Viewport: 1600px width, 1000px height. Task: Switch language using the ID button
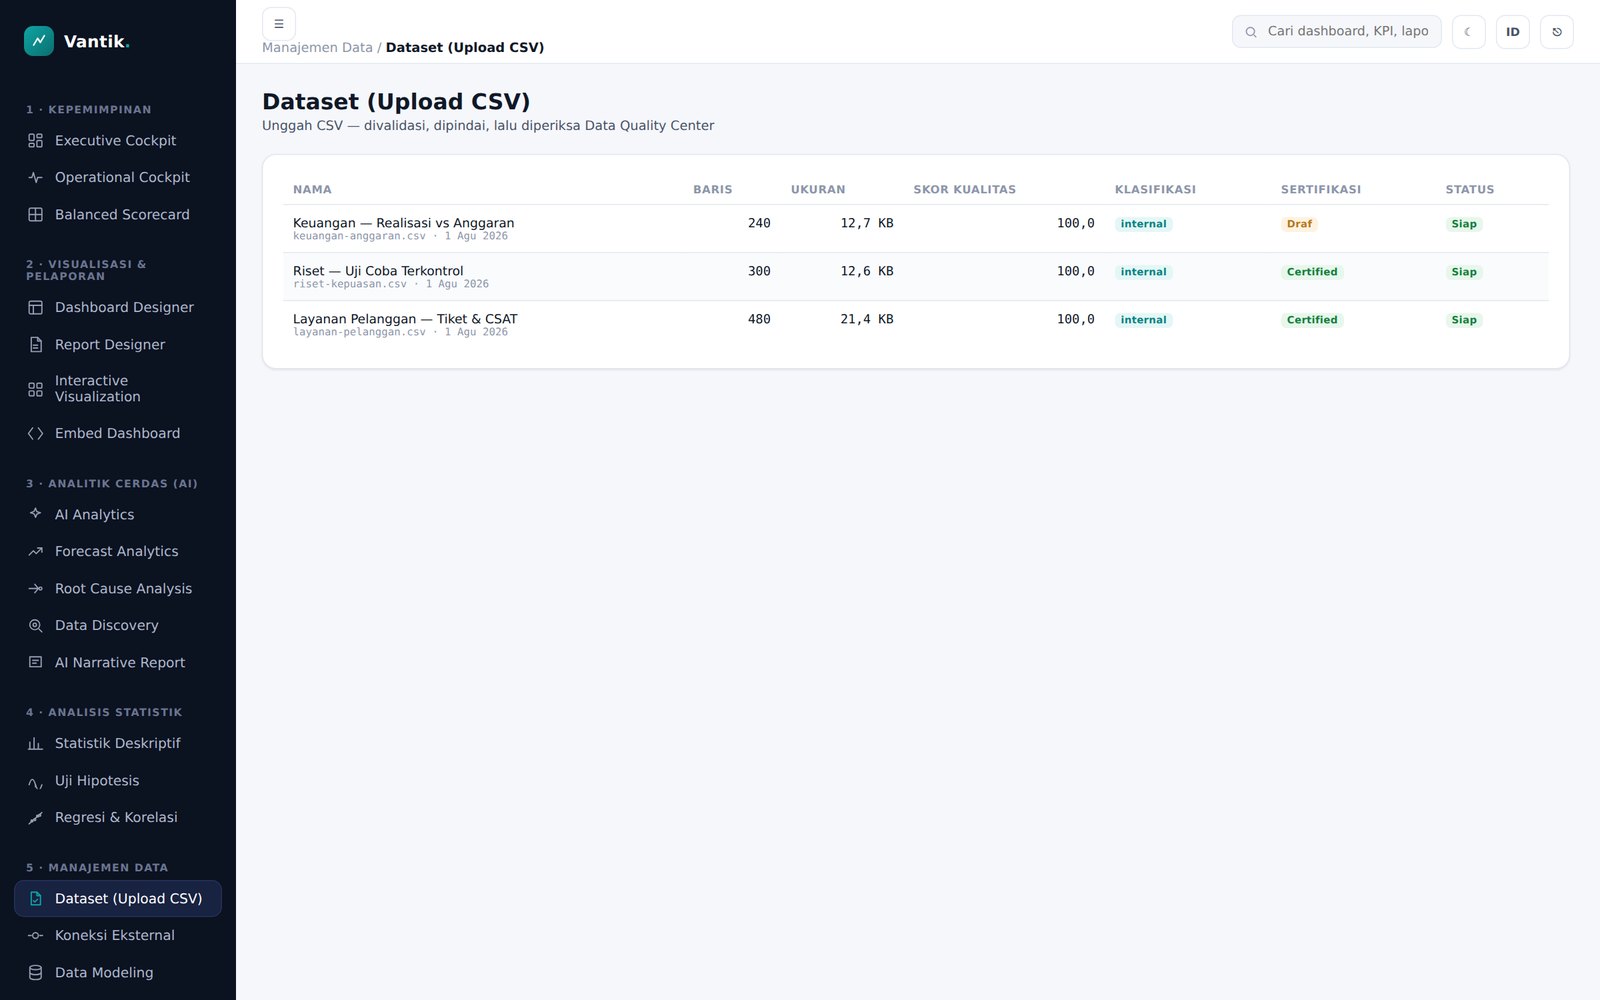(1513, 32)
